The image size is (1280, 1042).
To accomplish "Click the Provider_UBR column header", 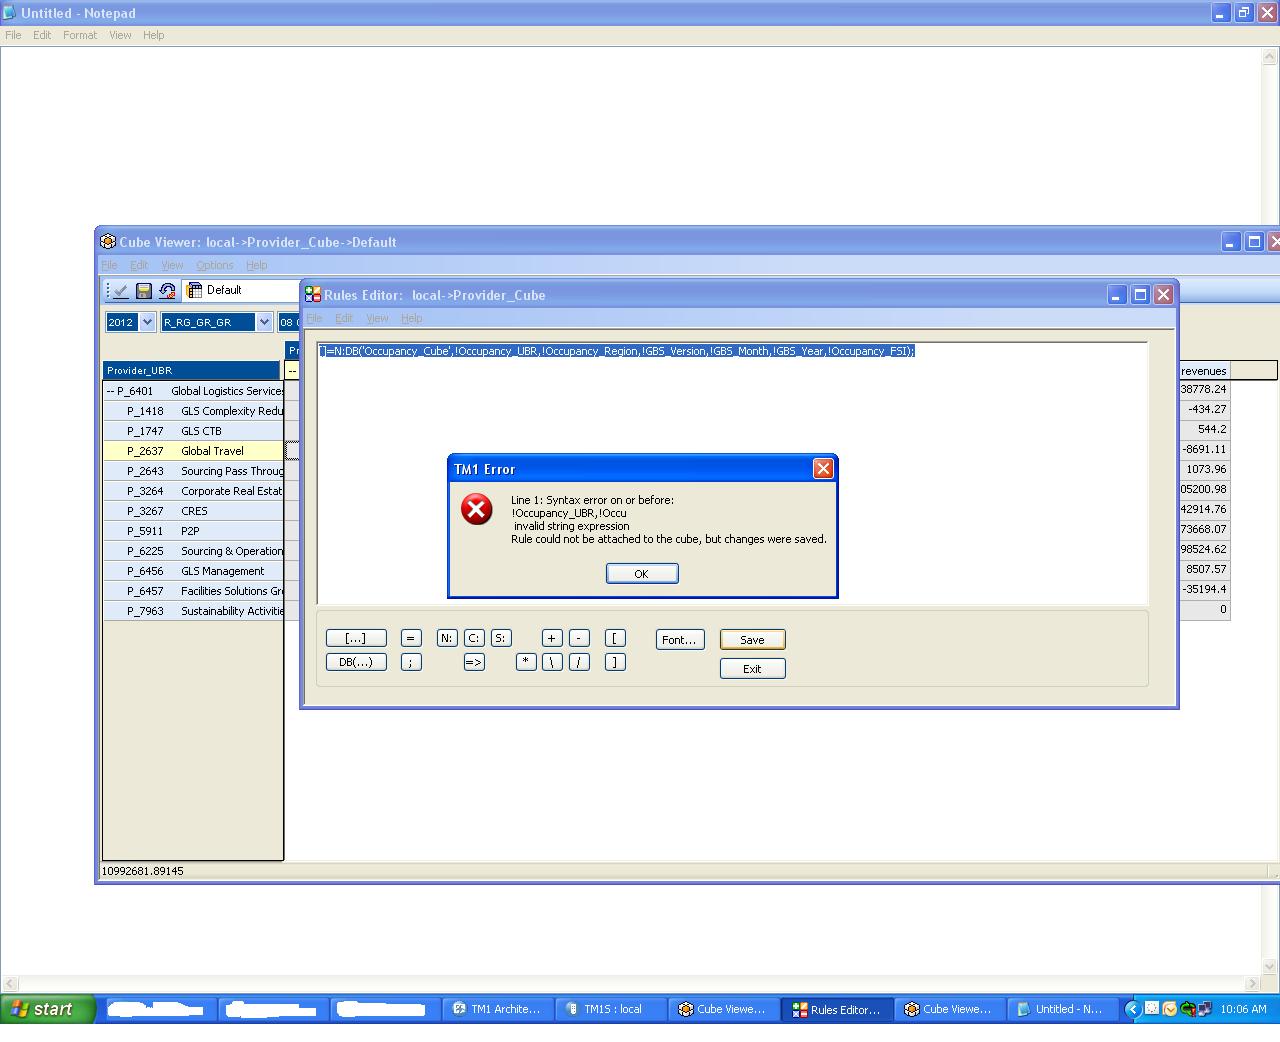I will coord(192,370).
